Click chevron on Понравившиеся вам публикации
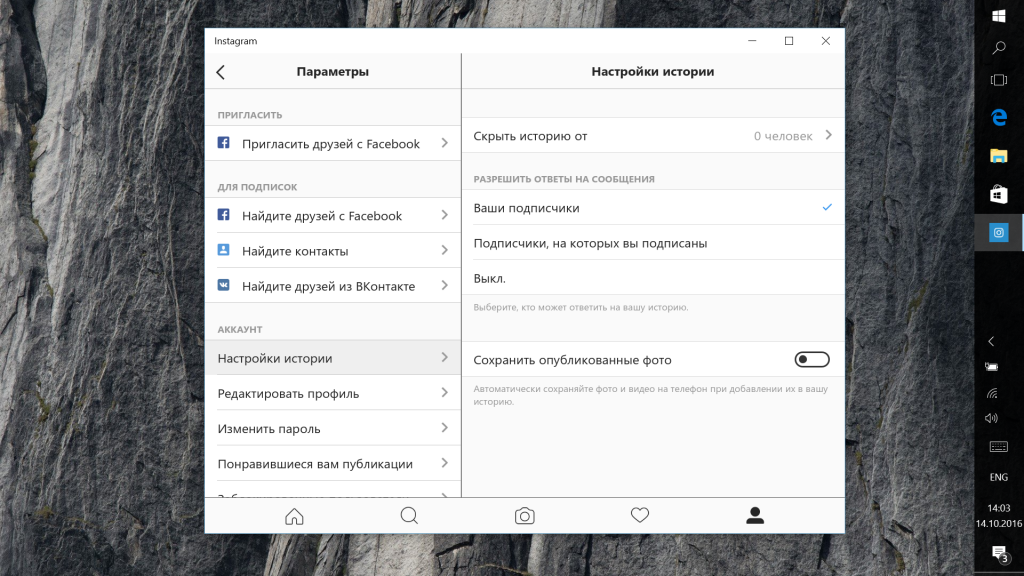1024x576 pixels. 445,463
